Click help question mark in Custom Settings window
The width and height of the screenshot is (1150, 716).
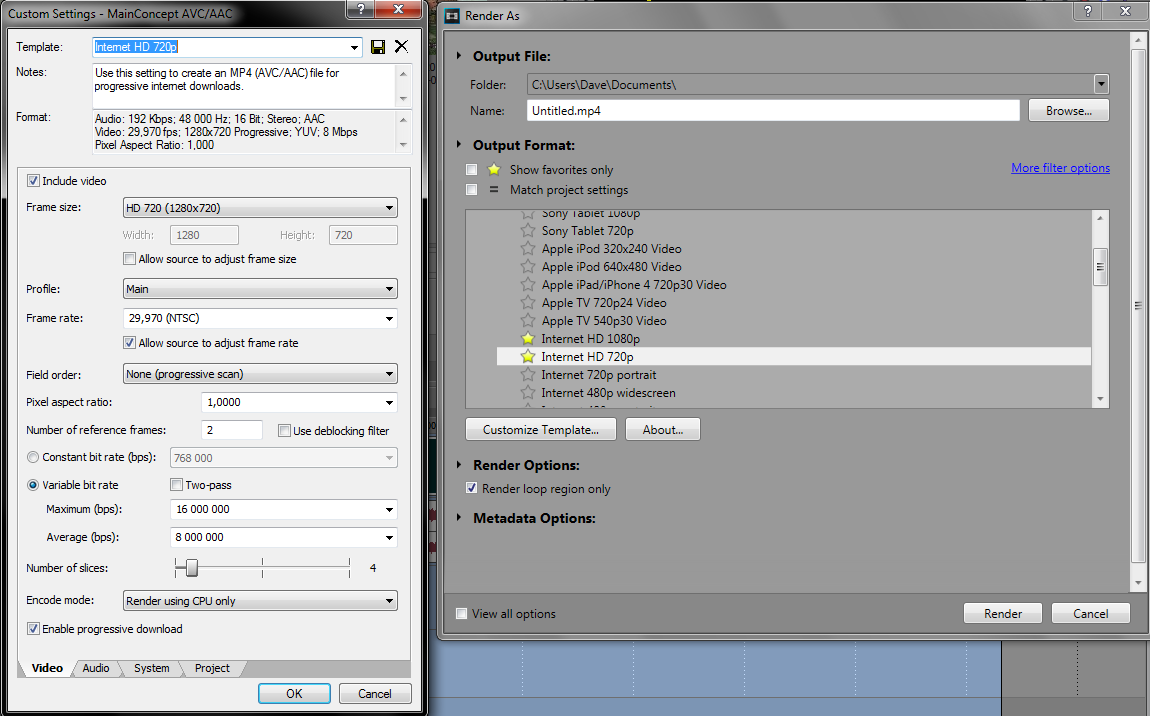coord(361,9)
